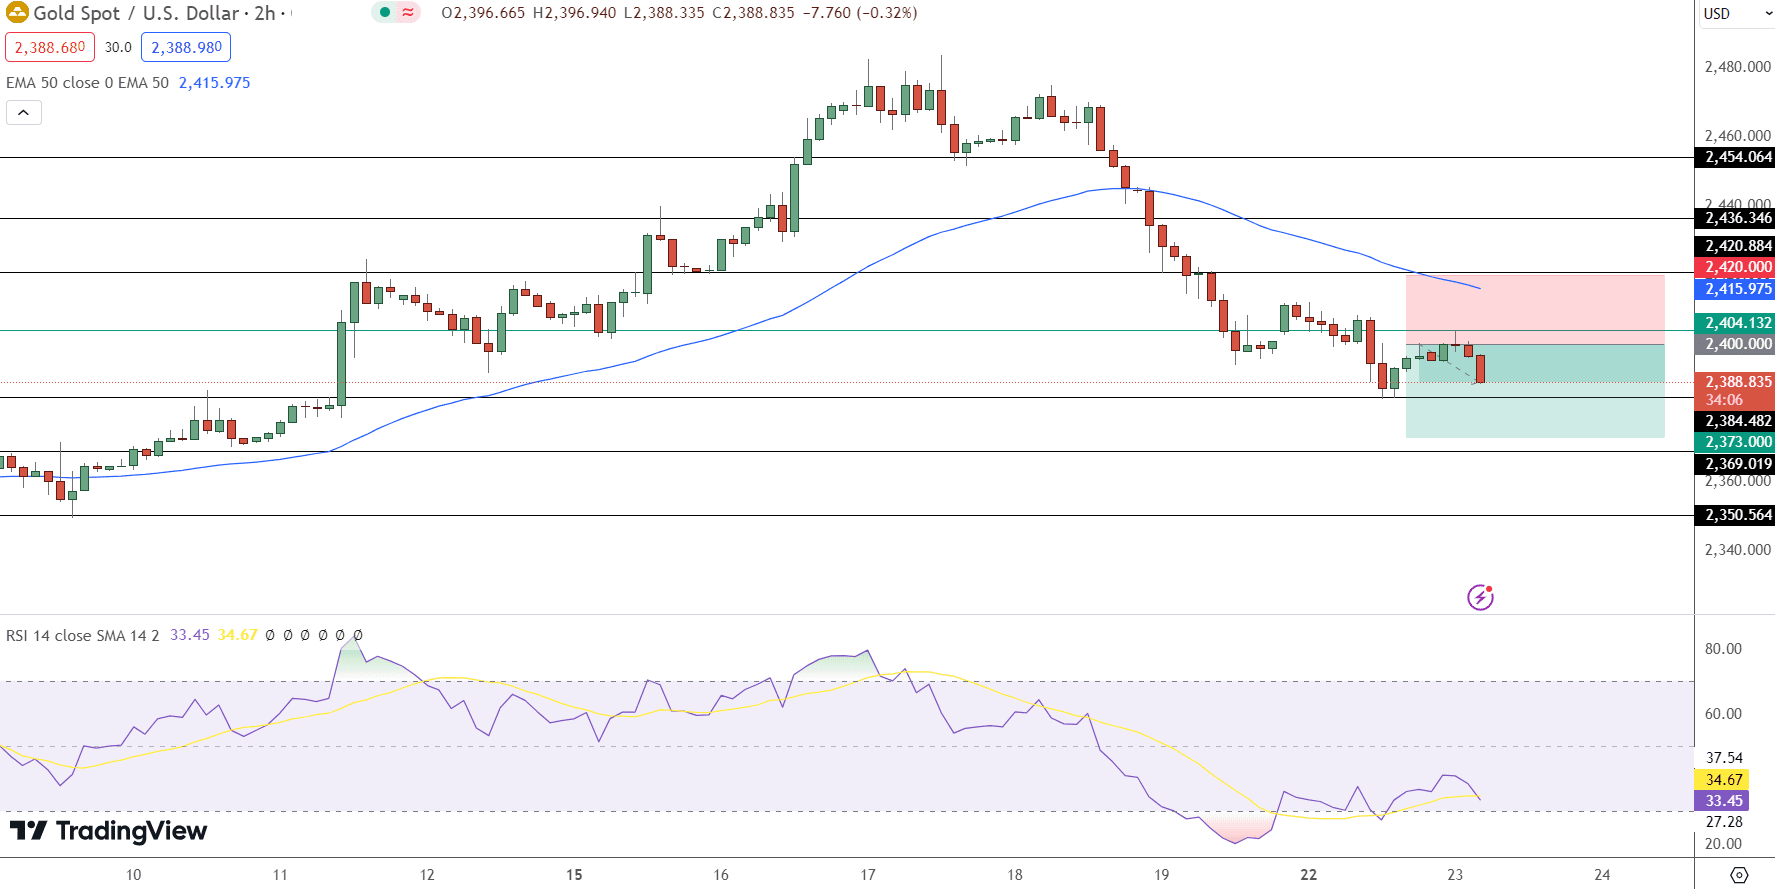Click the 2,340.000 price axis label

point(1737,550)
